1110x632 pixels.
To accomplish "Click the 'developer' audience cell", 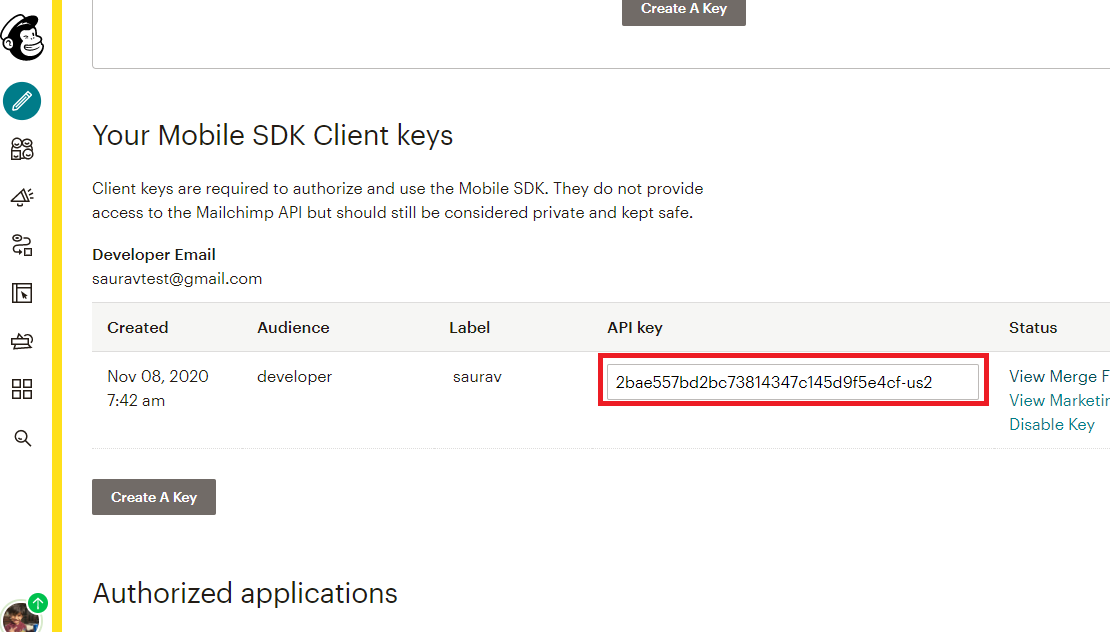I will pyautogui.click(x=294, y=377).
